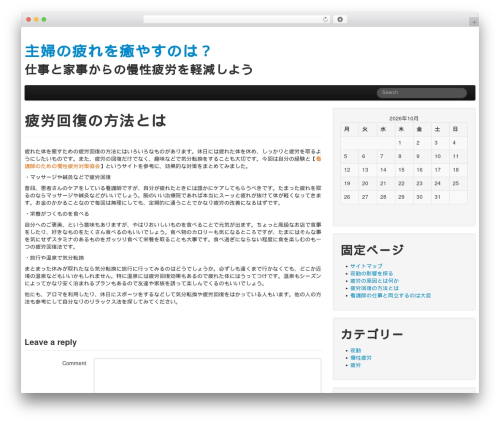This screenshot has height=423, width=500.
Task: Open the 疲労の原因とは何か page link
Action: pyautogui.click(x=374, y=281)
